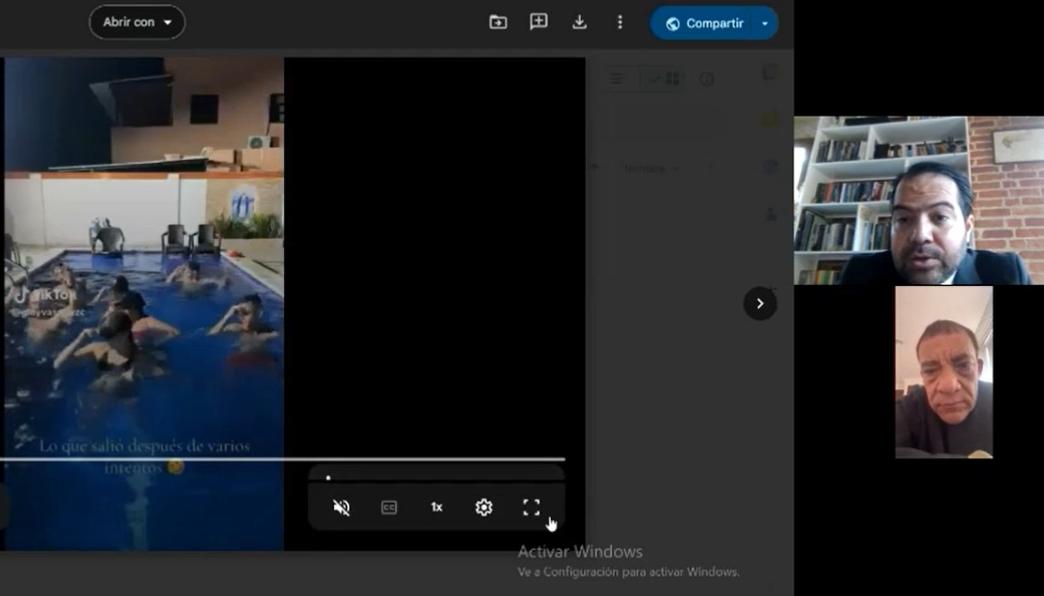Viewport: 1044px width, 596px height.
Task: Click the dimmed list view icon
Action: tap(617, 79)
